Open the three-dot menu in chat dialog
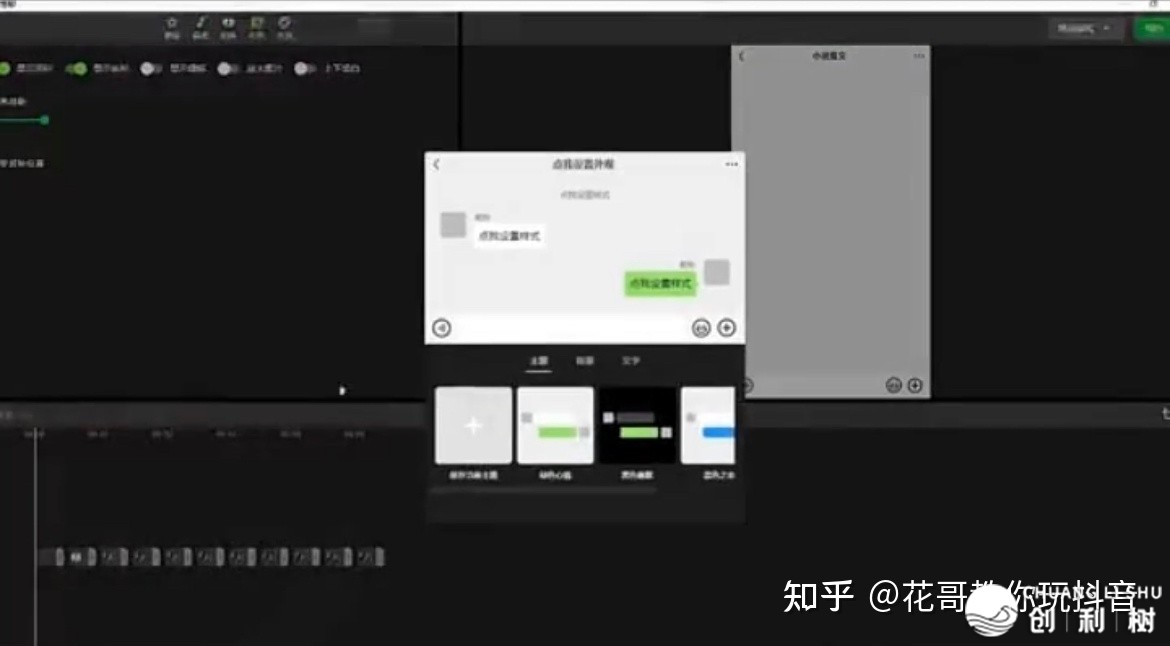The image size is (1170, 646). 732,164
